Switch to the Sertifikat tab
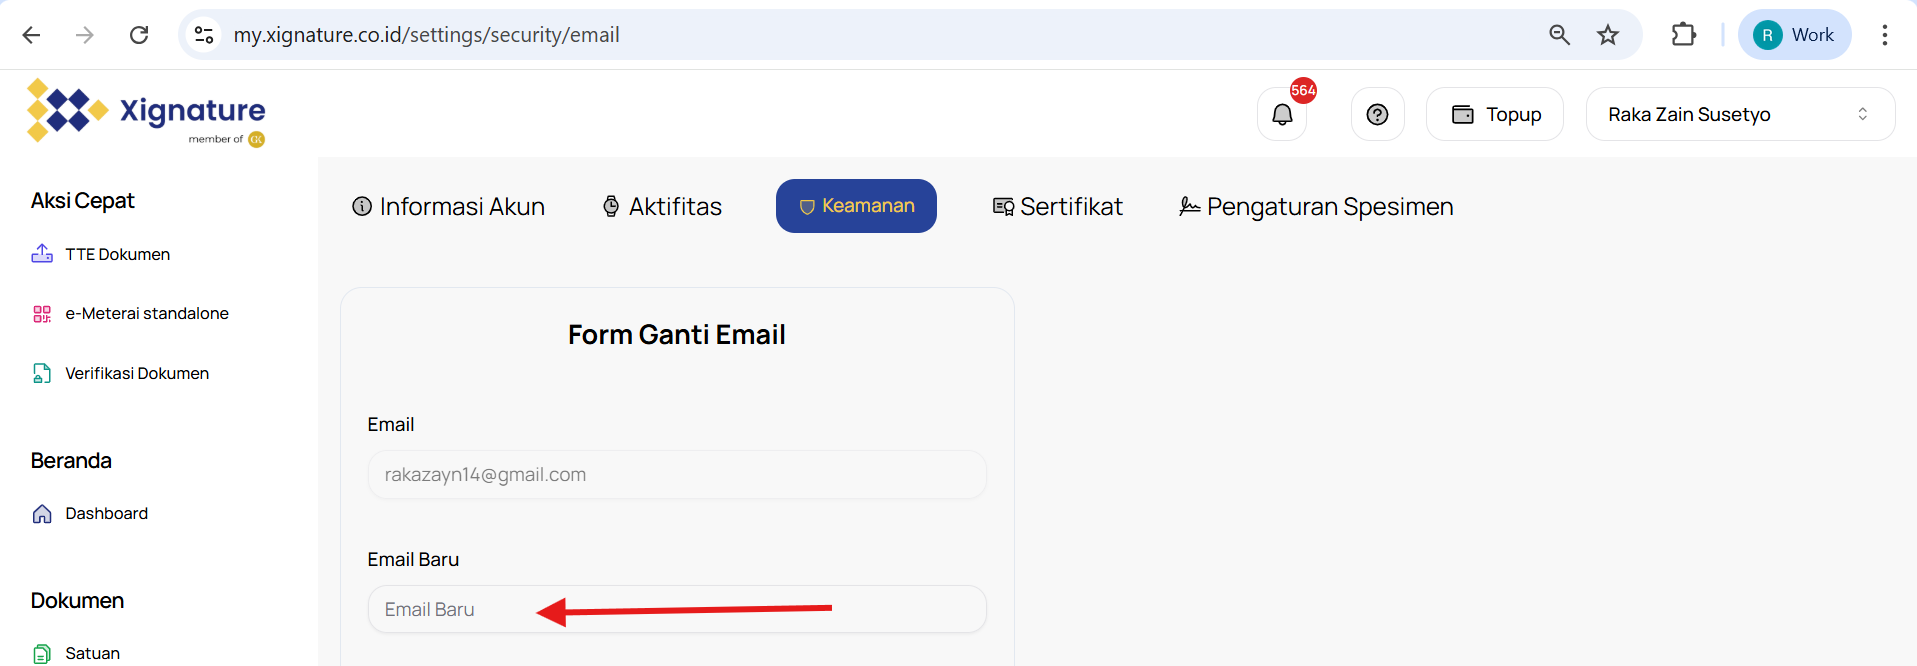This screenshot has width=1917, height=666. coord(1057,207)
